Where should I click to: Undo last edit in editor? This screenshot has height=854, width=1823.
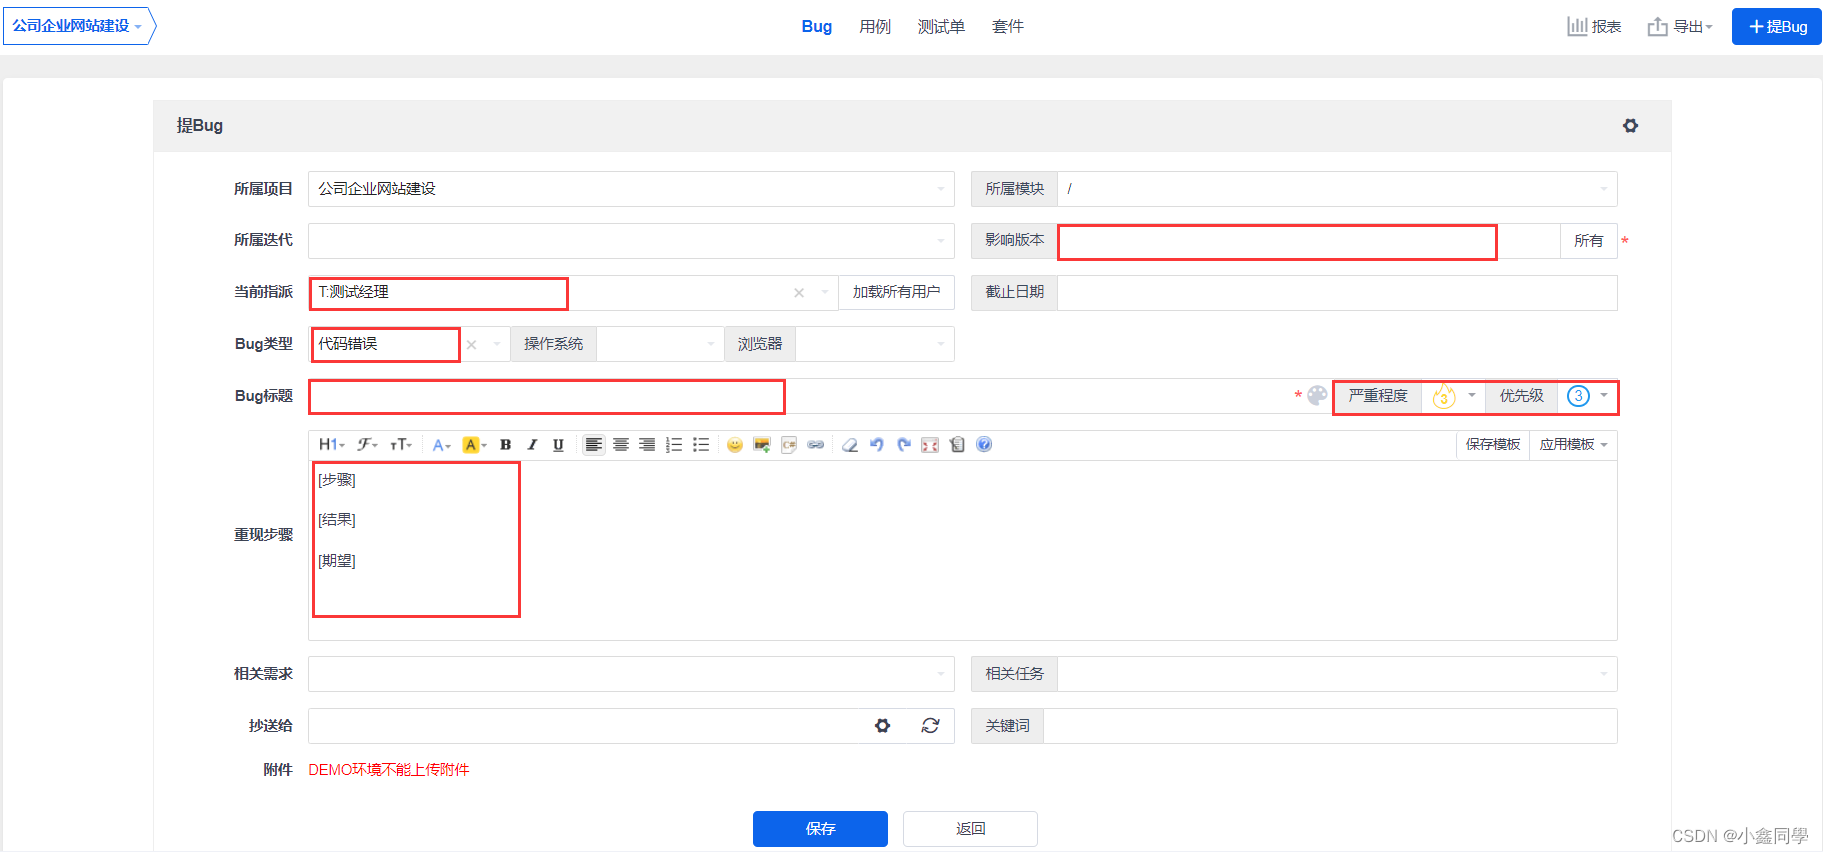[877, 445]
